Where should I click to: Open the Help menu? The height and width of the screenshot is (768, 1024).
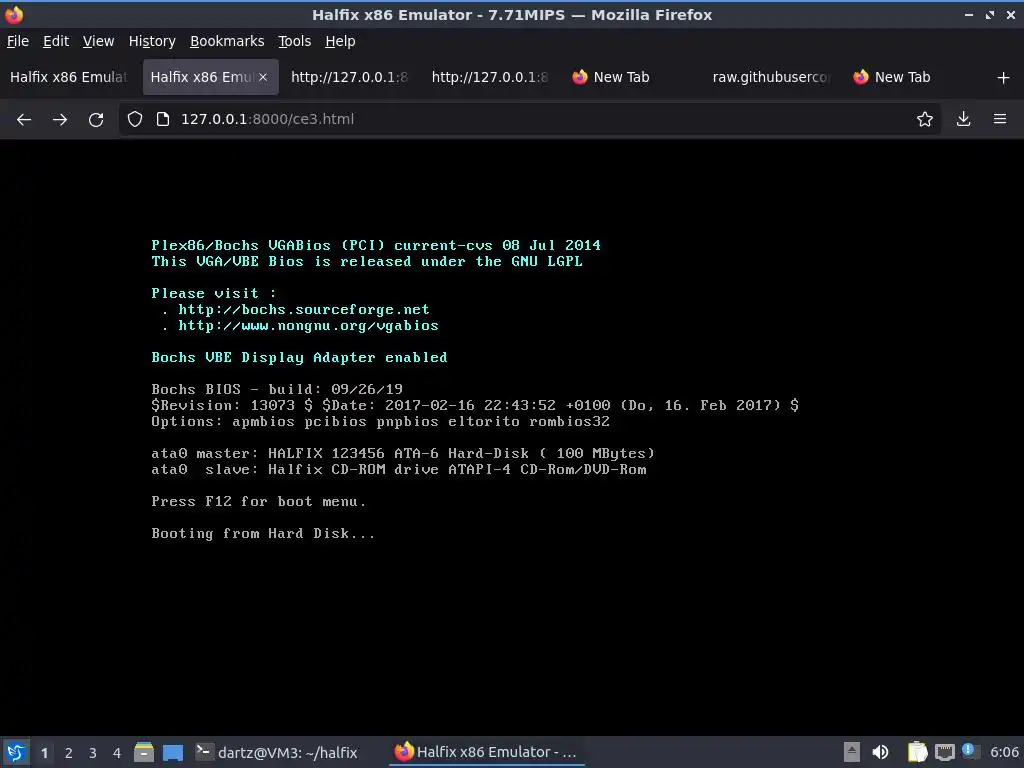click(340, 41)
